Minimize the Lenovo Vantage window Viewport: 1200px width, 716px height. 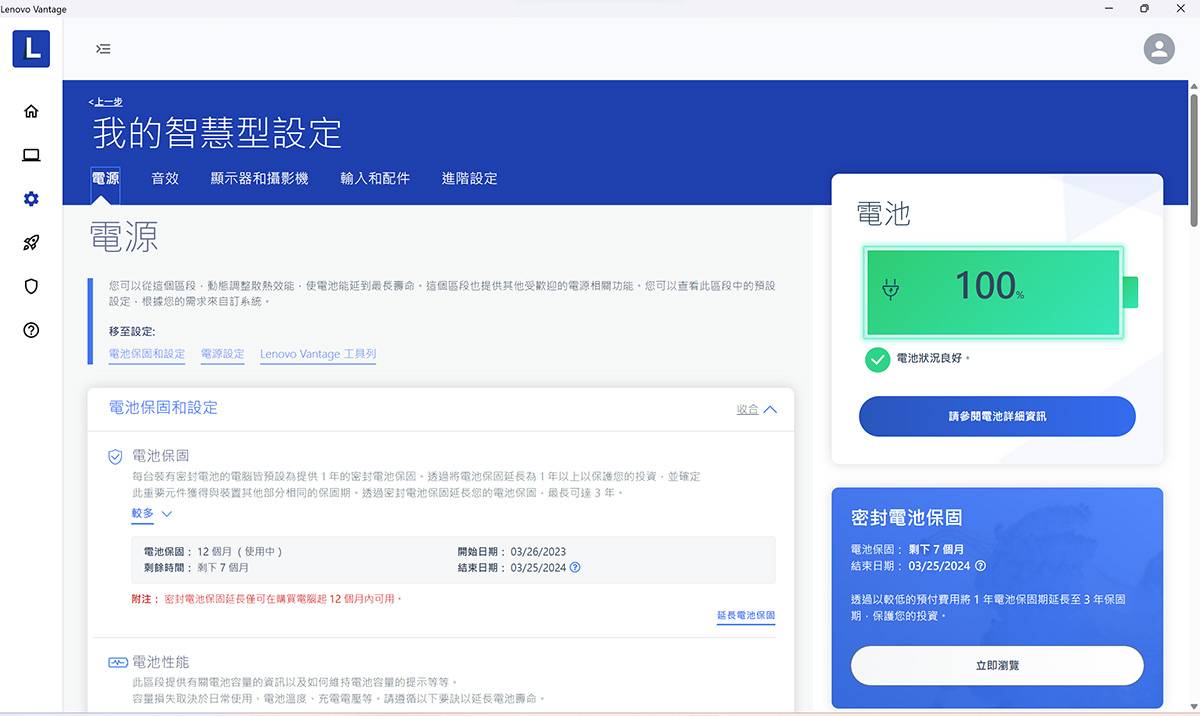pos(1109,9)
